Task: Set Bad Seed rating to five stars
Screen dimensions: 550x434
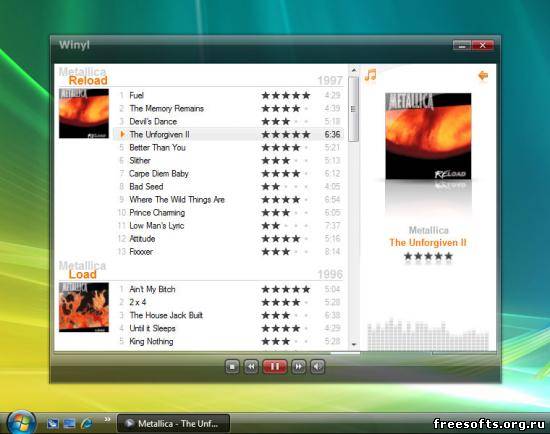Action: coord(306,186)
